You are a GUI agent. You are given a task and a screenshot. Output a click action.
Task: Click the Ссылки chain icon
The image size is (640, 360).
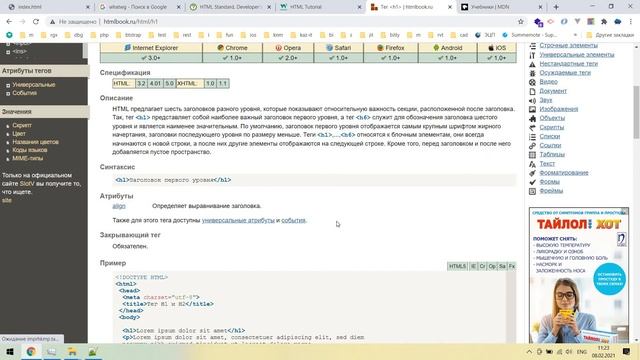point(532,146)
